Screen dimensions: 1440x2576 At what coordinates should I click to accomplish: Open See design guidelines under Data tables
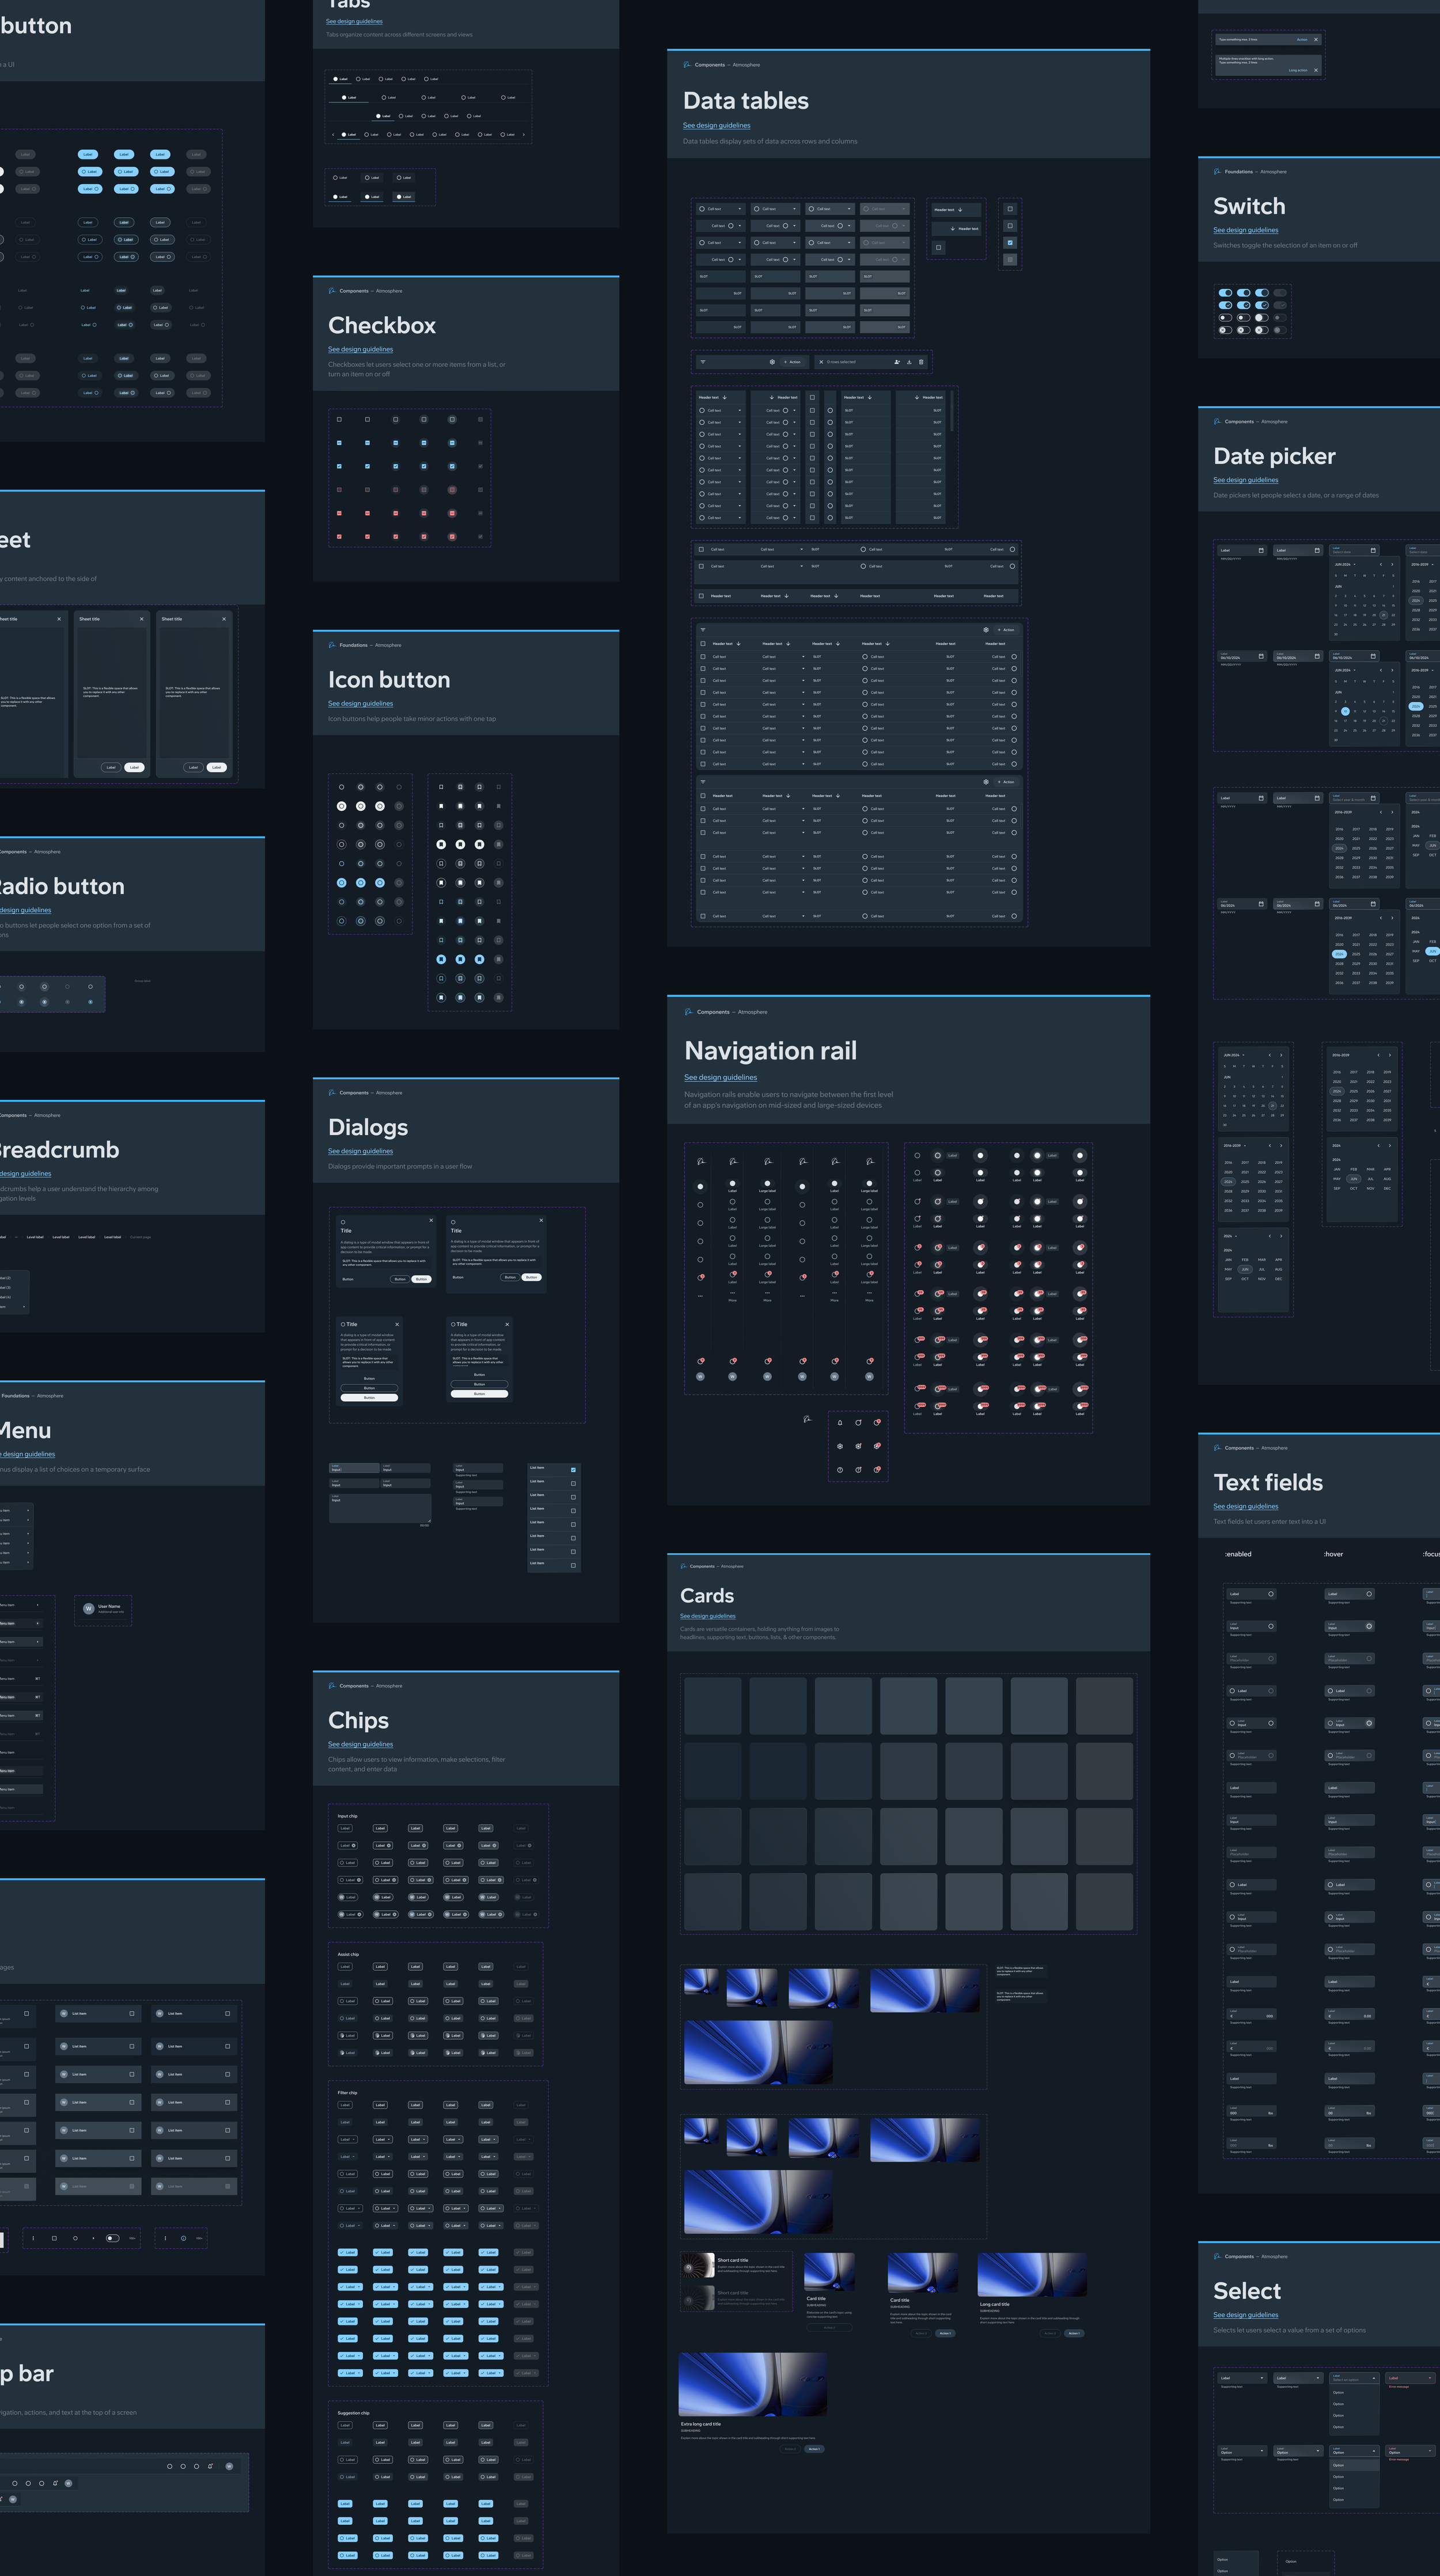(x=716, y=126)
